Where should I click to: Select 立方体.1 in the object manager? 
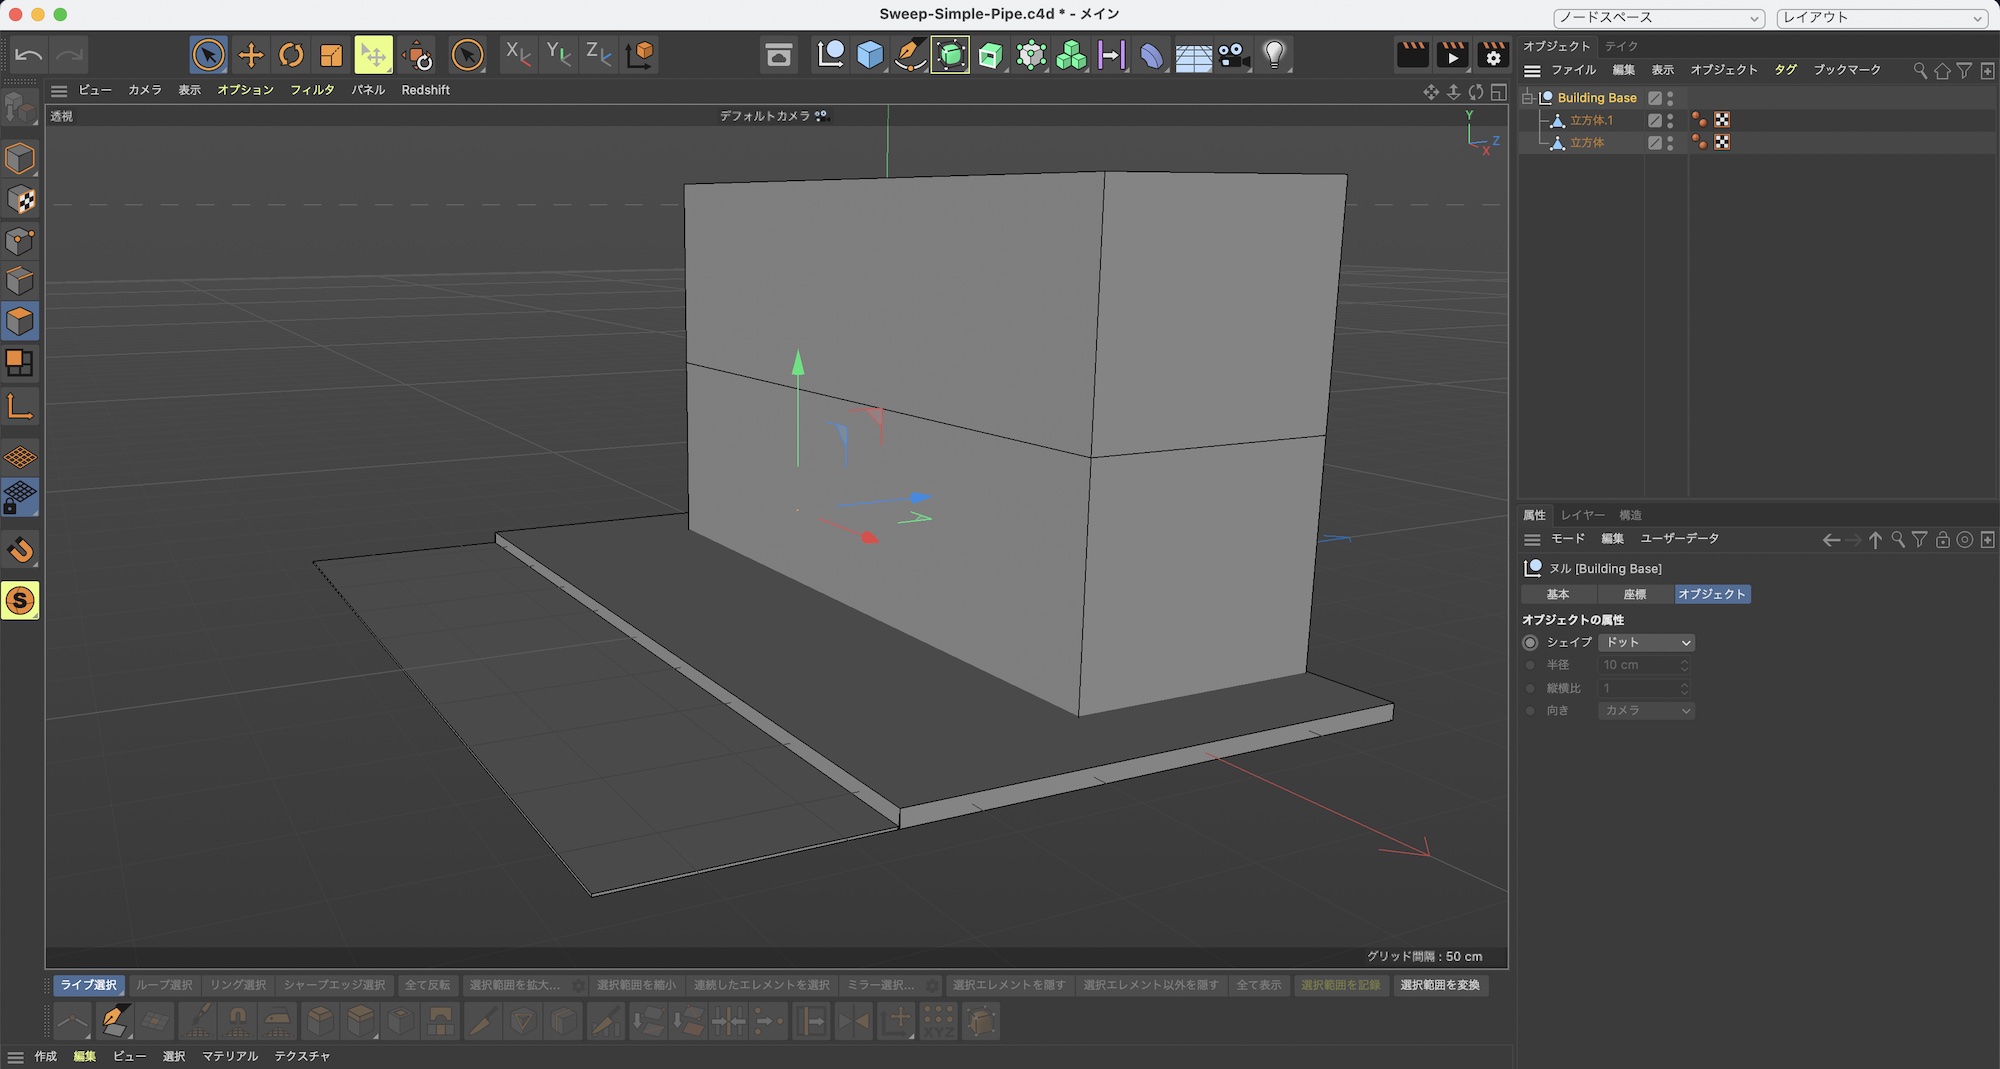1591,120
